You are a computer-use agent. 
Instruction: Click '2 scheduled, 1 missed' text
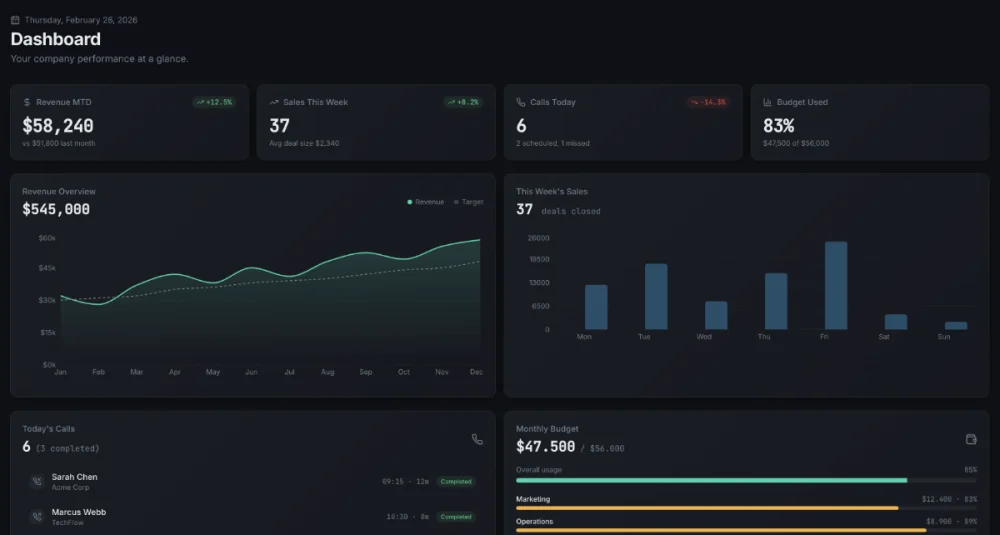tap(553, 143)
